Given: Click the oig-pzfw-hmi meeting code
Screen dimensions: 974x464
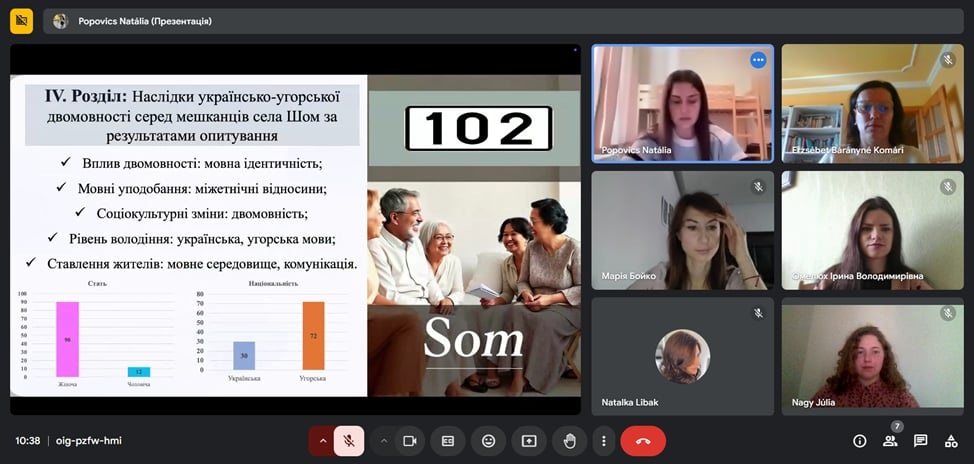Looking at the screenshot, I should (88, 441).
